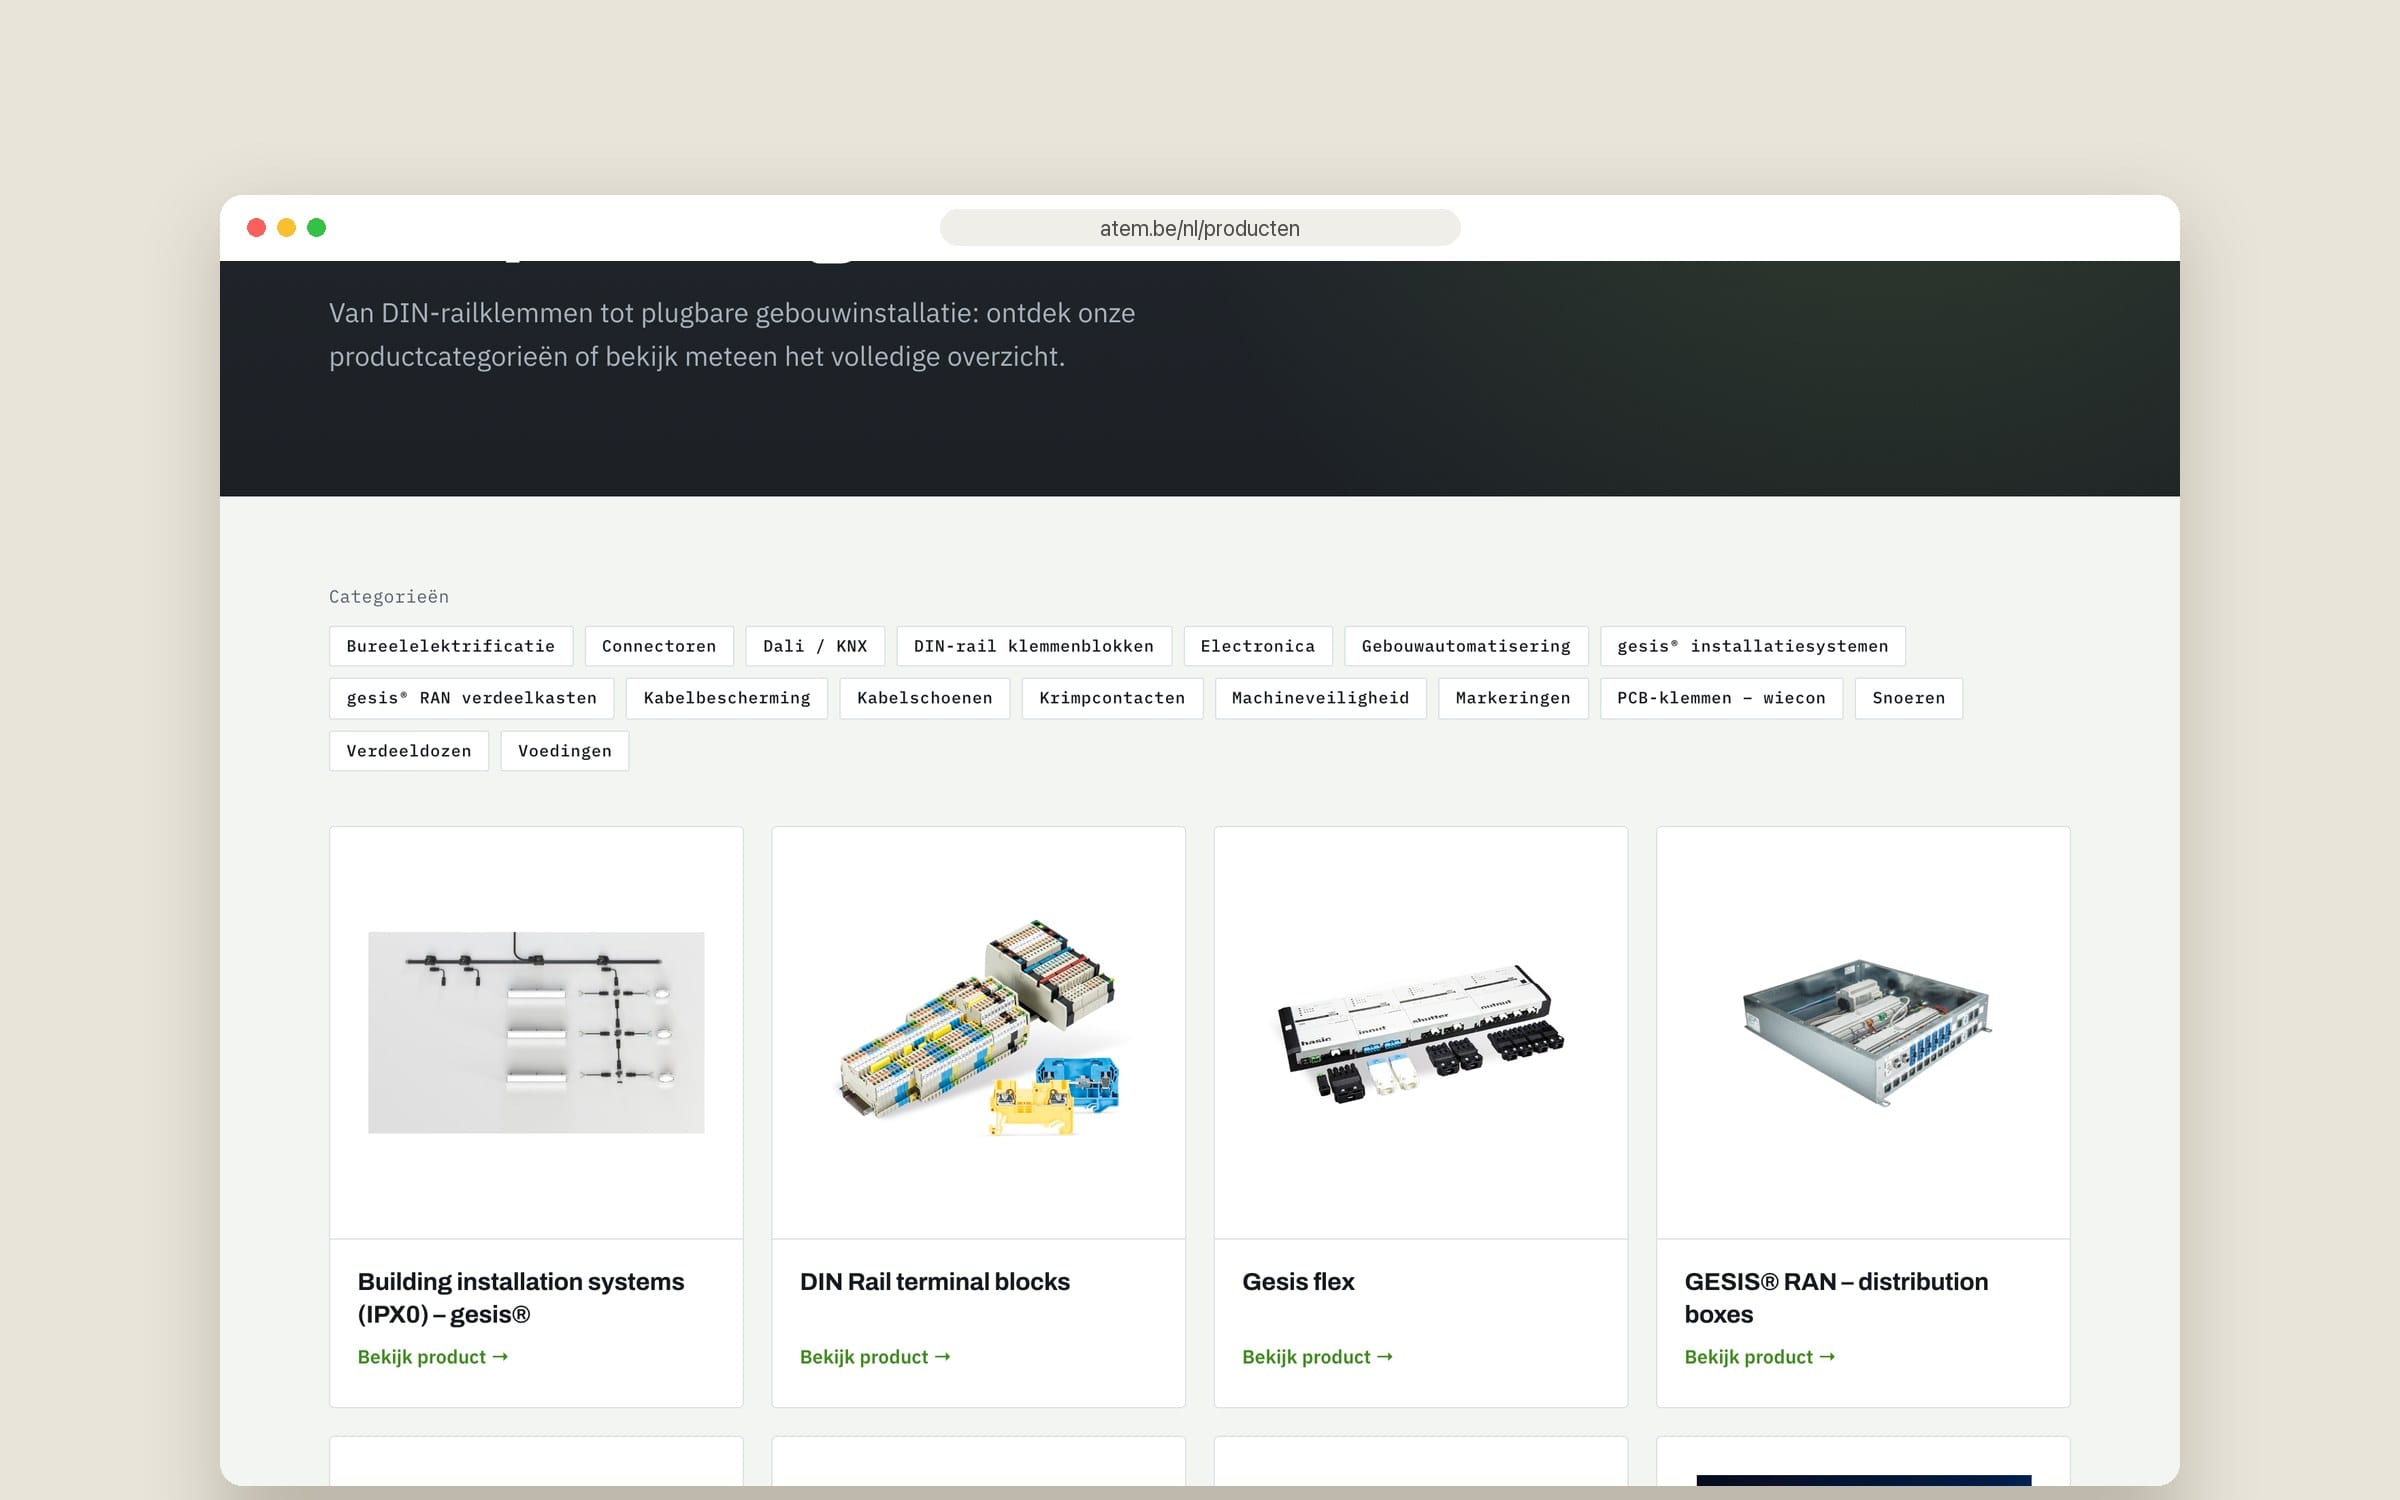
Task: Focus the atem.be/nl/producten address bar
Action: 1200,228
